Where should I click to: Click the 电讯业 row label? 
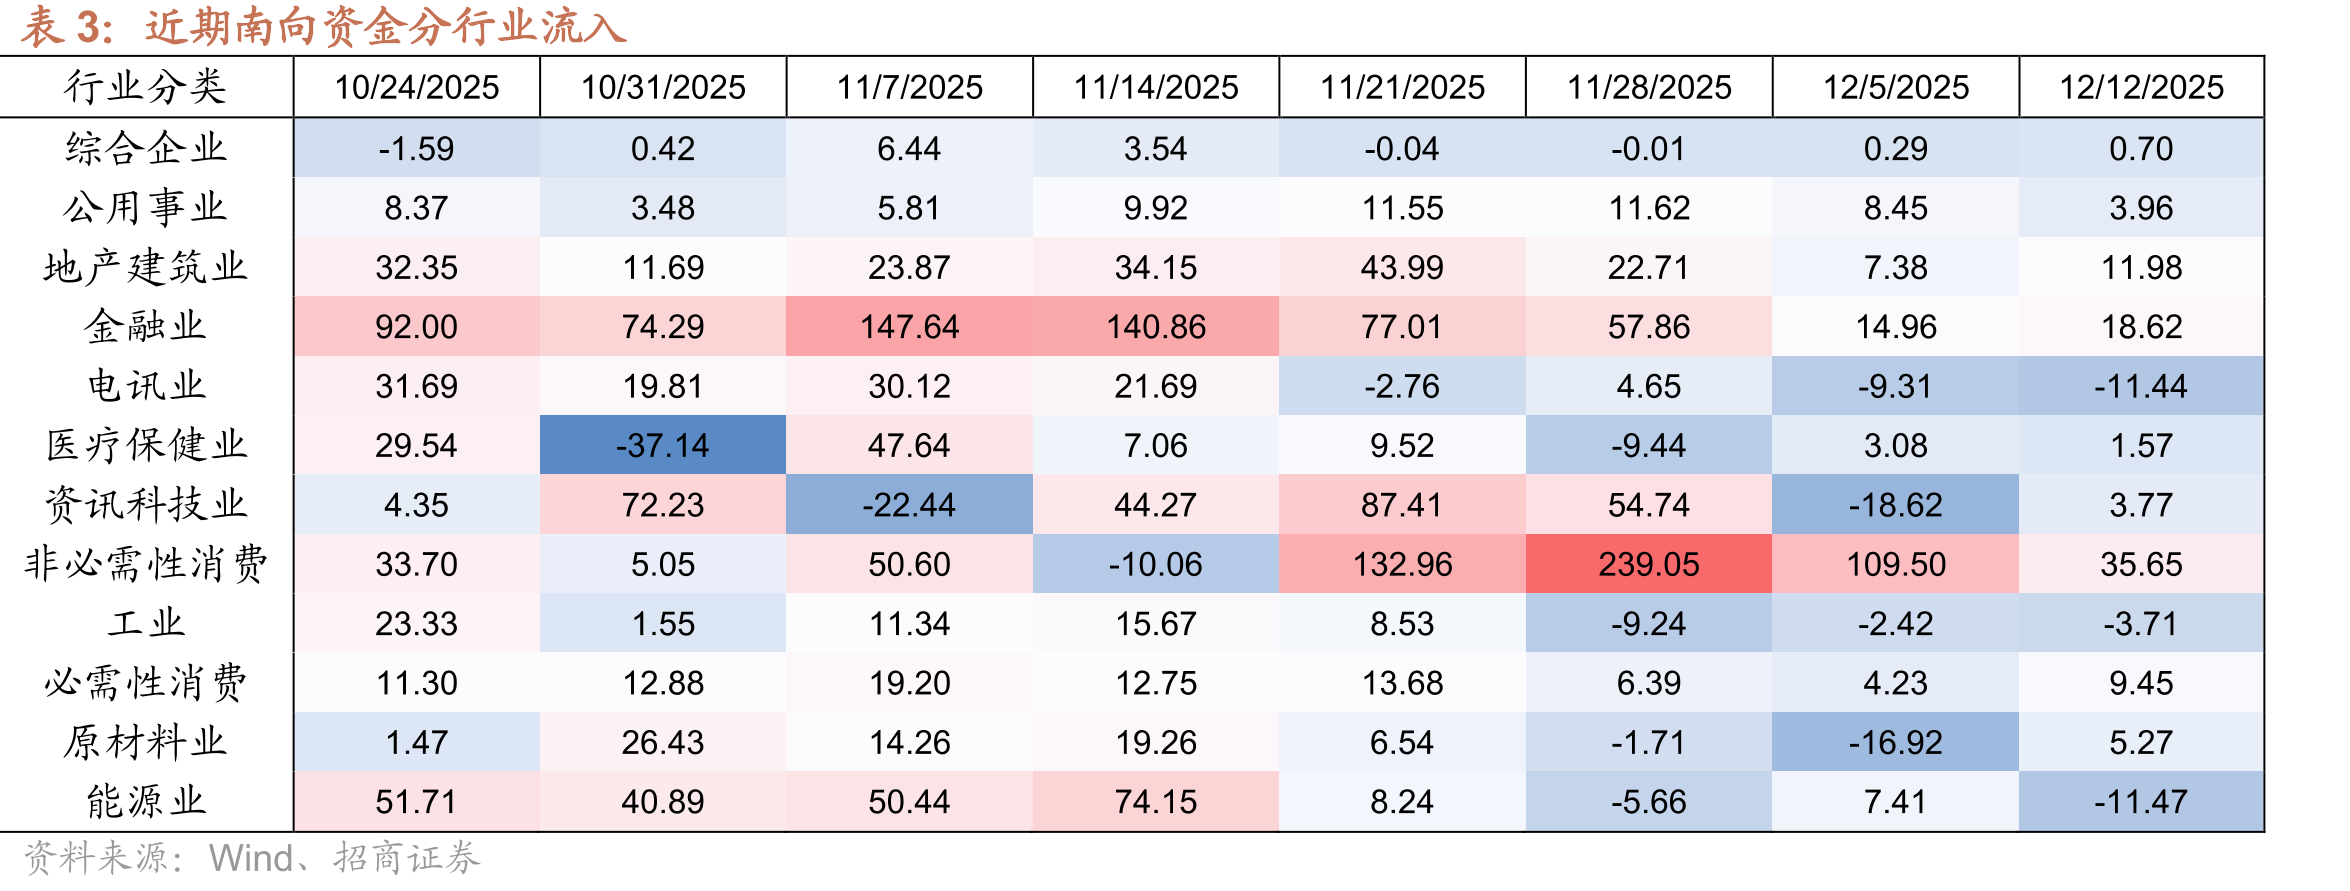coord(146,385)
